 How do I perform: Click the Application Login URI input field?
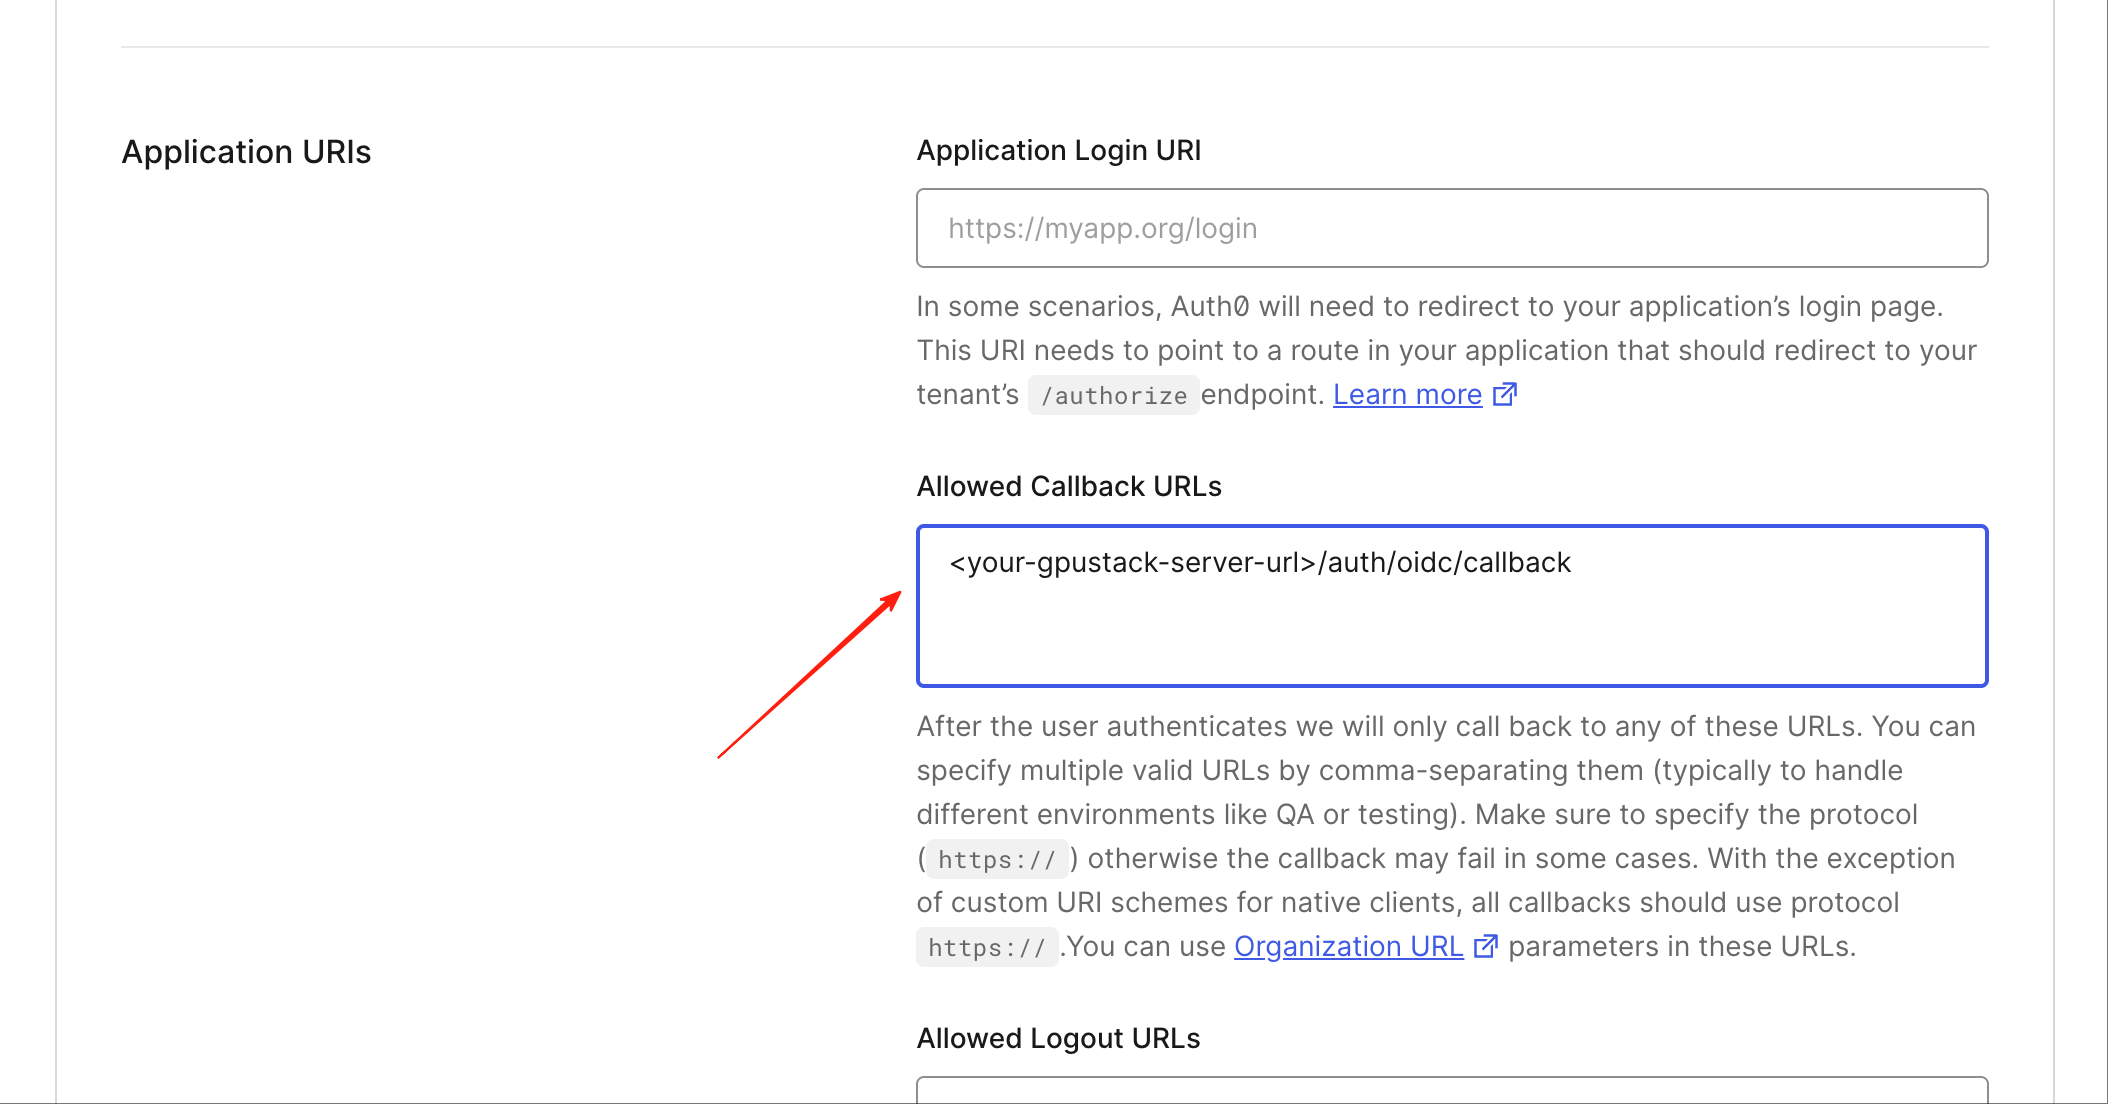pos(1451,228)
